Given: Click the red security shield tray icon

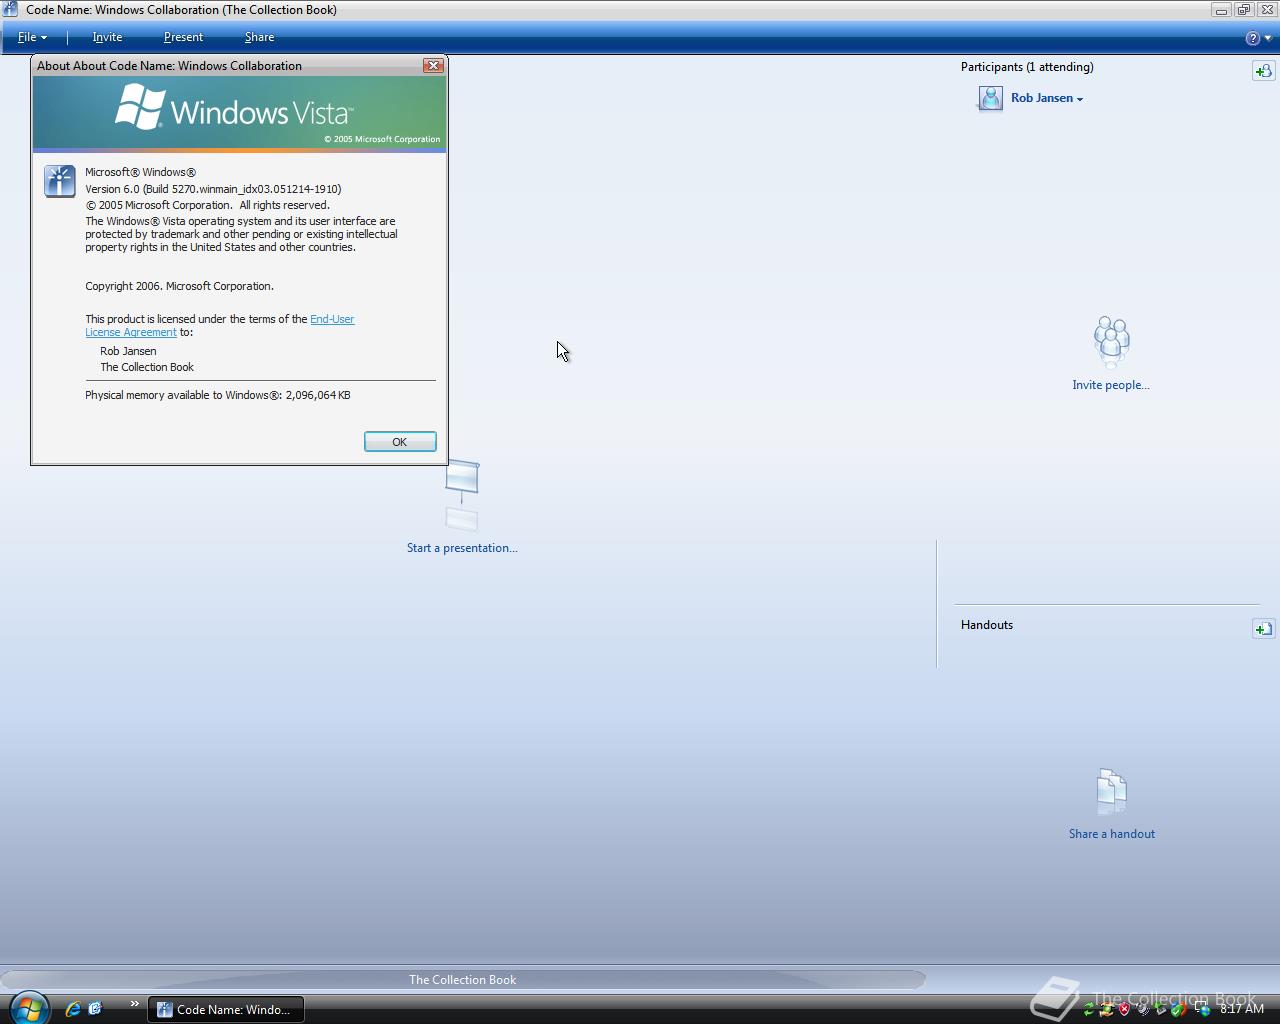Looking at the screenshot, I should [1124, 1009].
